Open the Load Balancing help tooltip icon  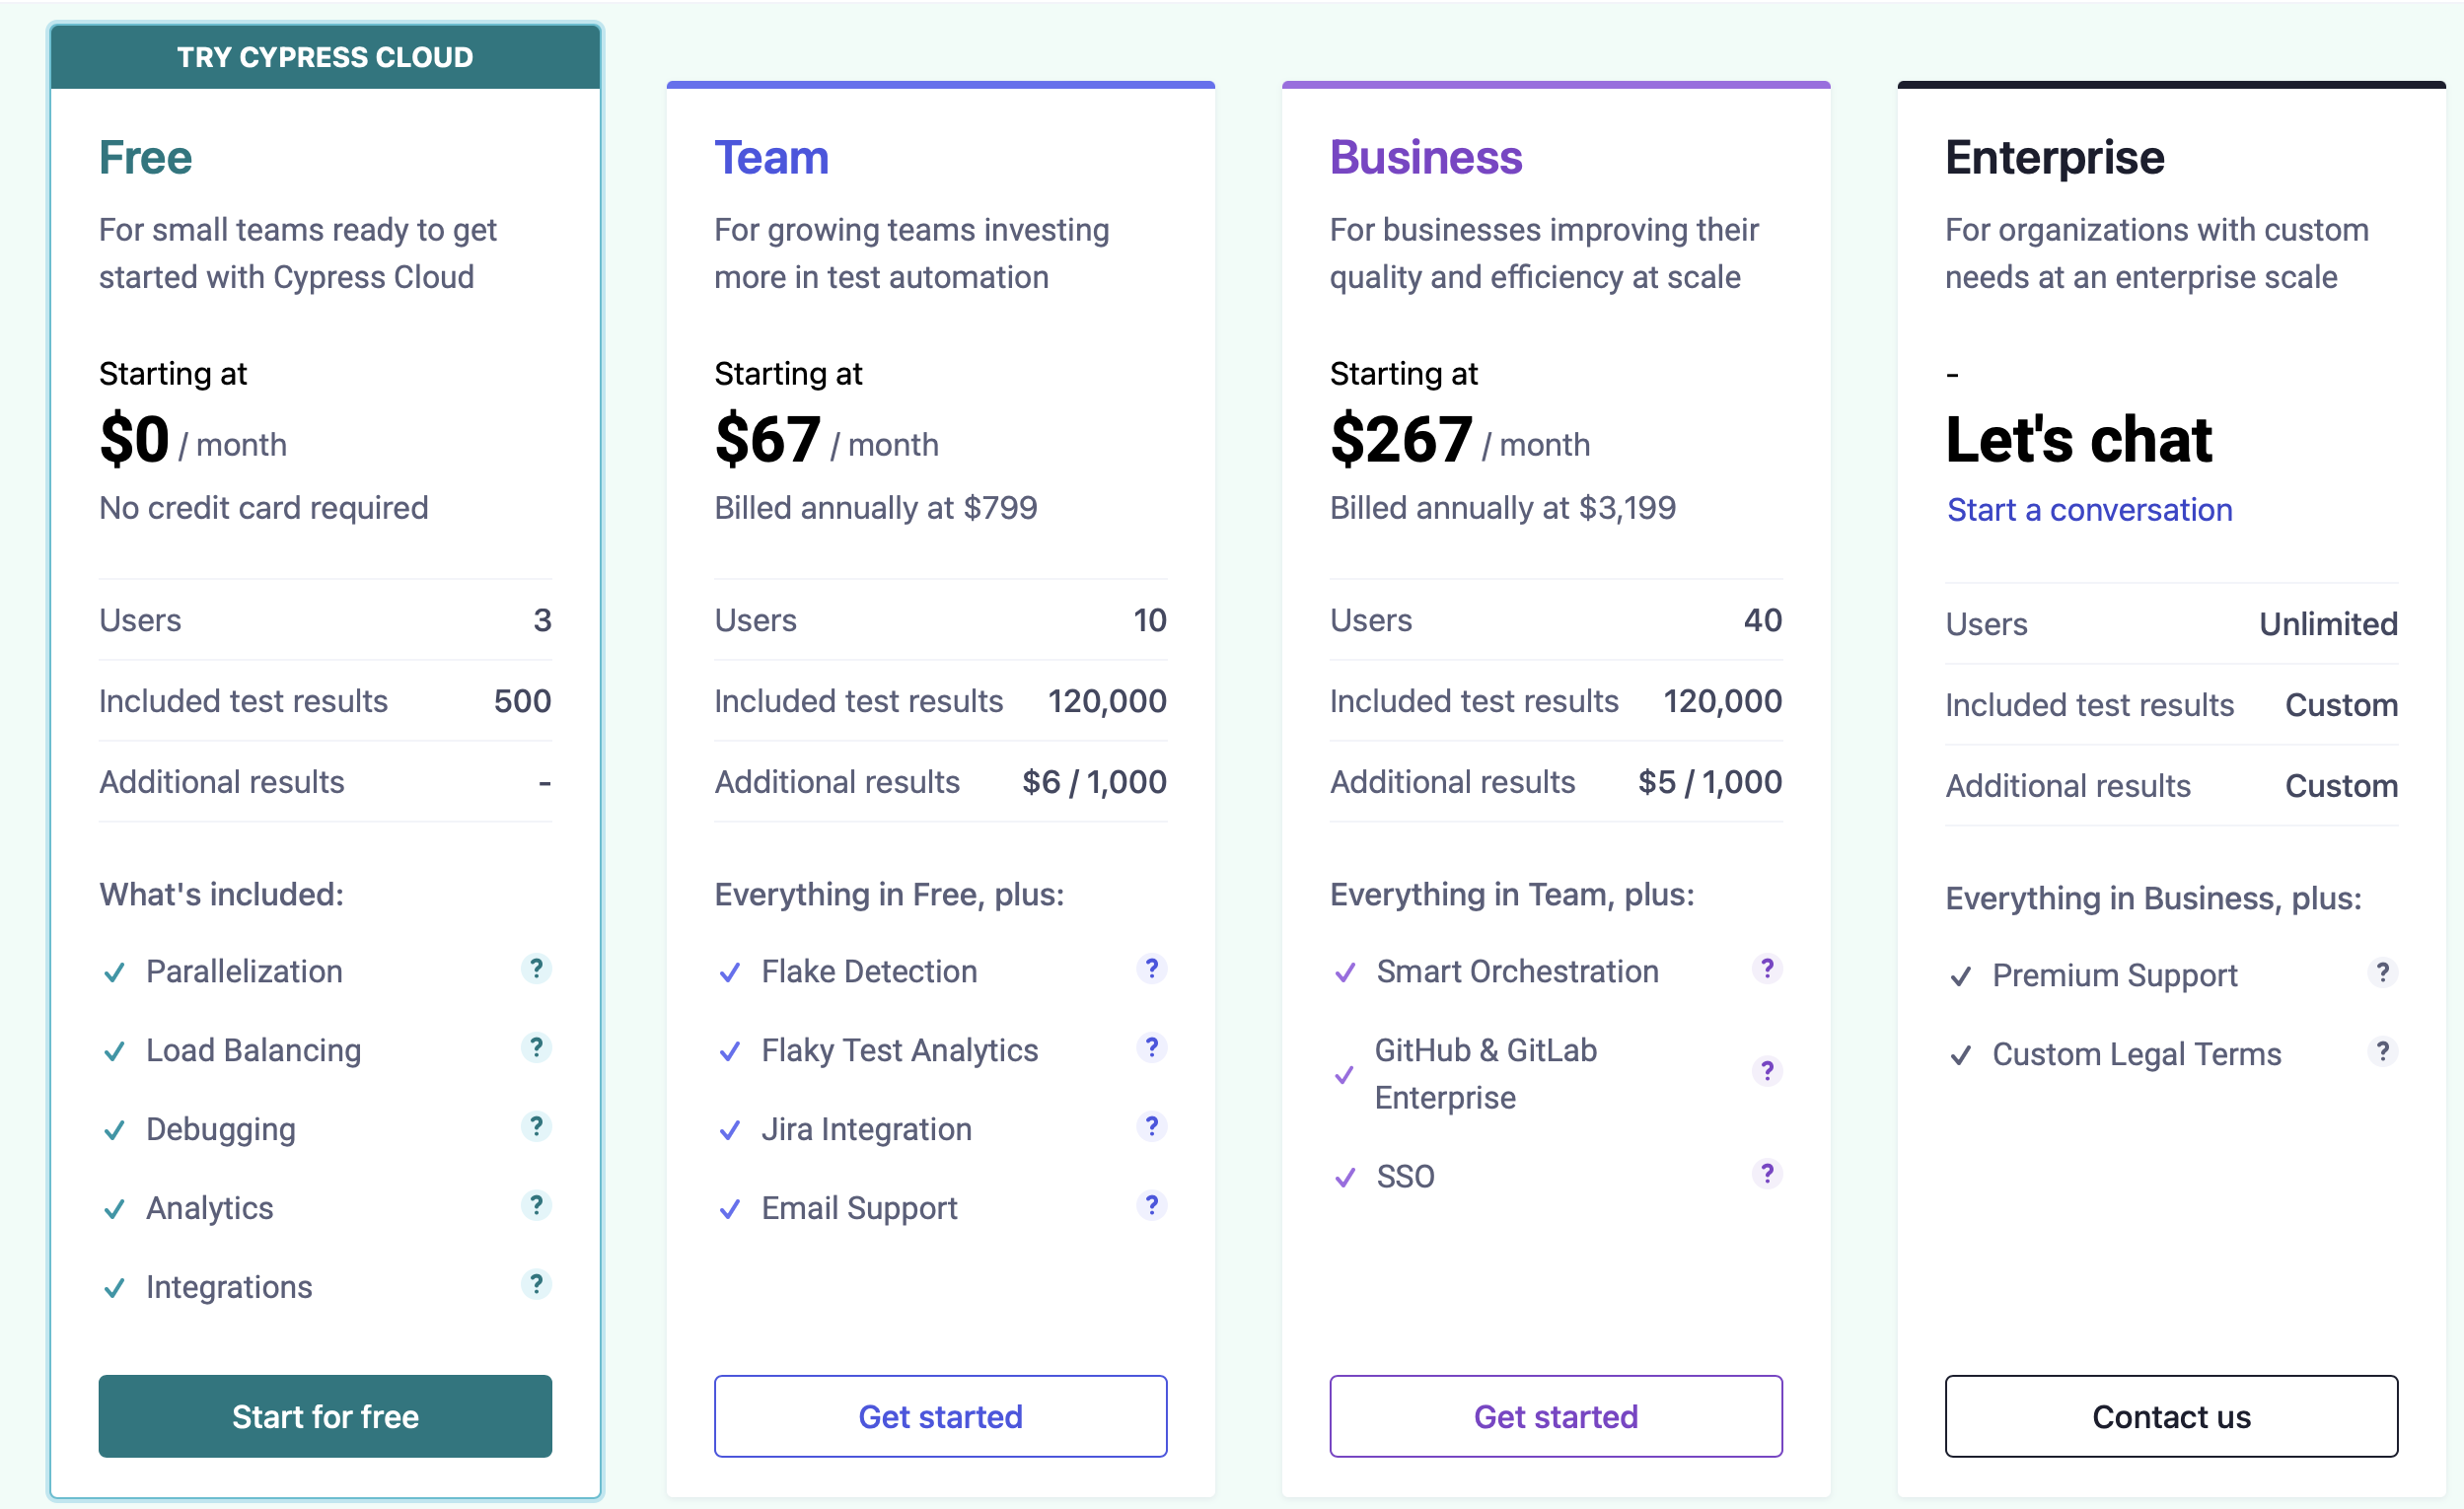click(536, 1048)
